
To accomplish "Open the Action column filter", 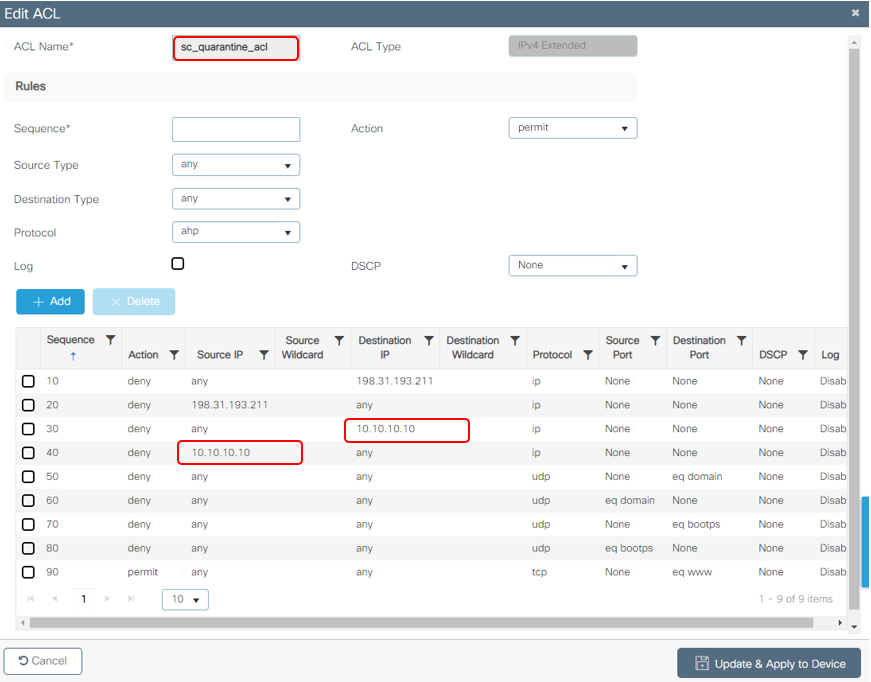I will click(174, 355).
